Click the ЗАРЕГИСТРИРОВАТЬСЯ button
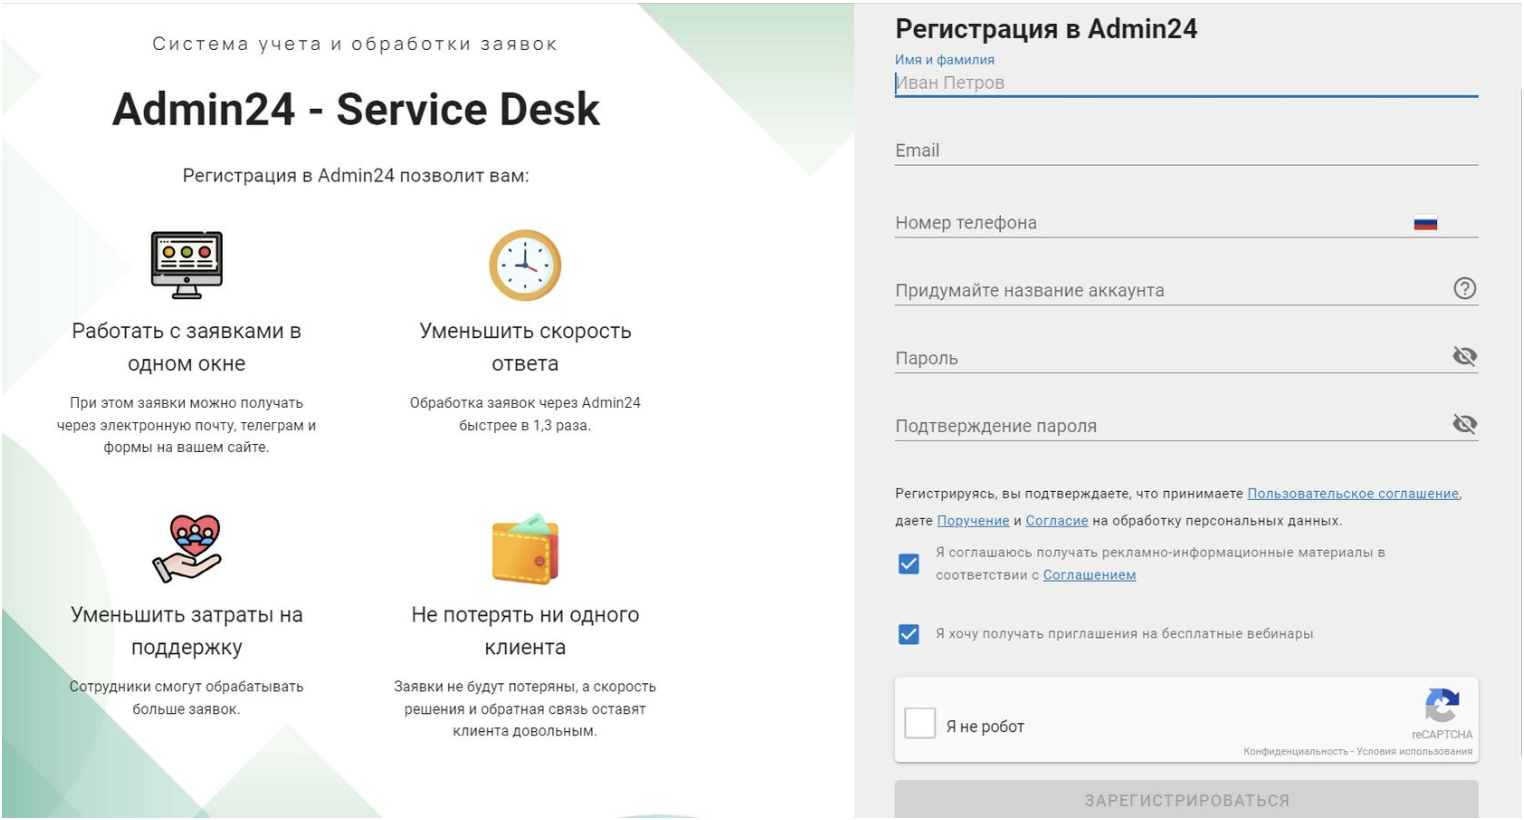The width and height of the screenshot is (1524, 820). tap(1186, 800)
